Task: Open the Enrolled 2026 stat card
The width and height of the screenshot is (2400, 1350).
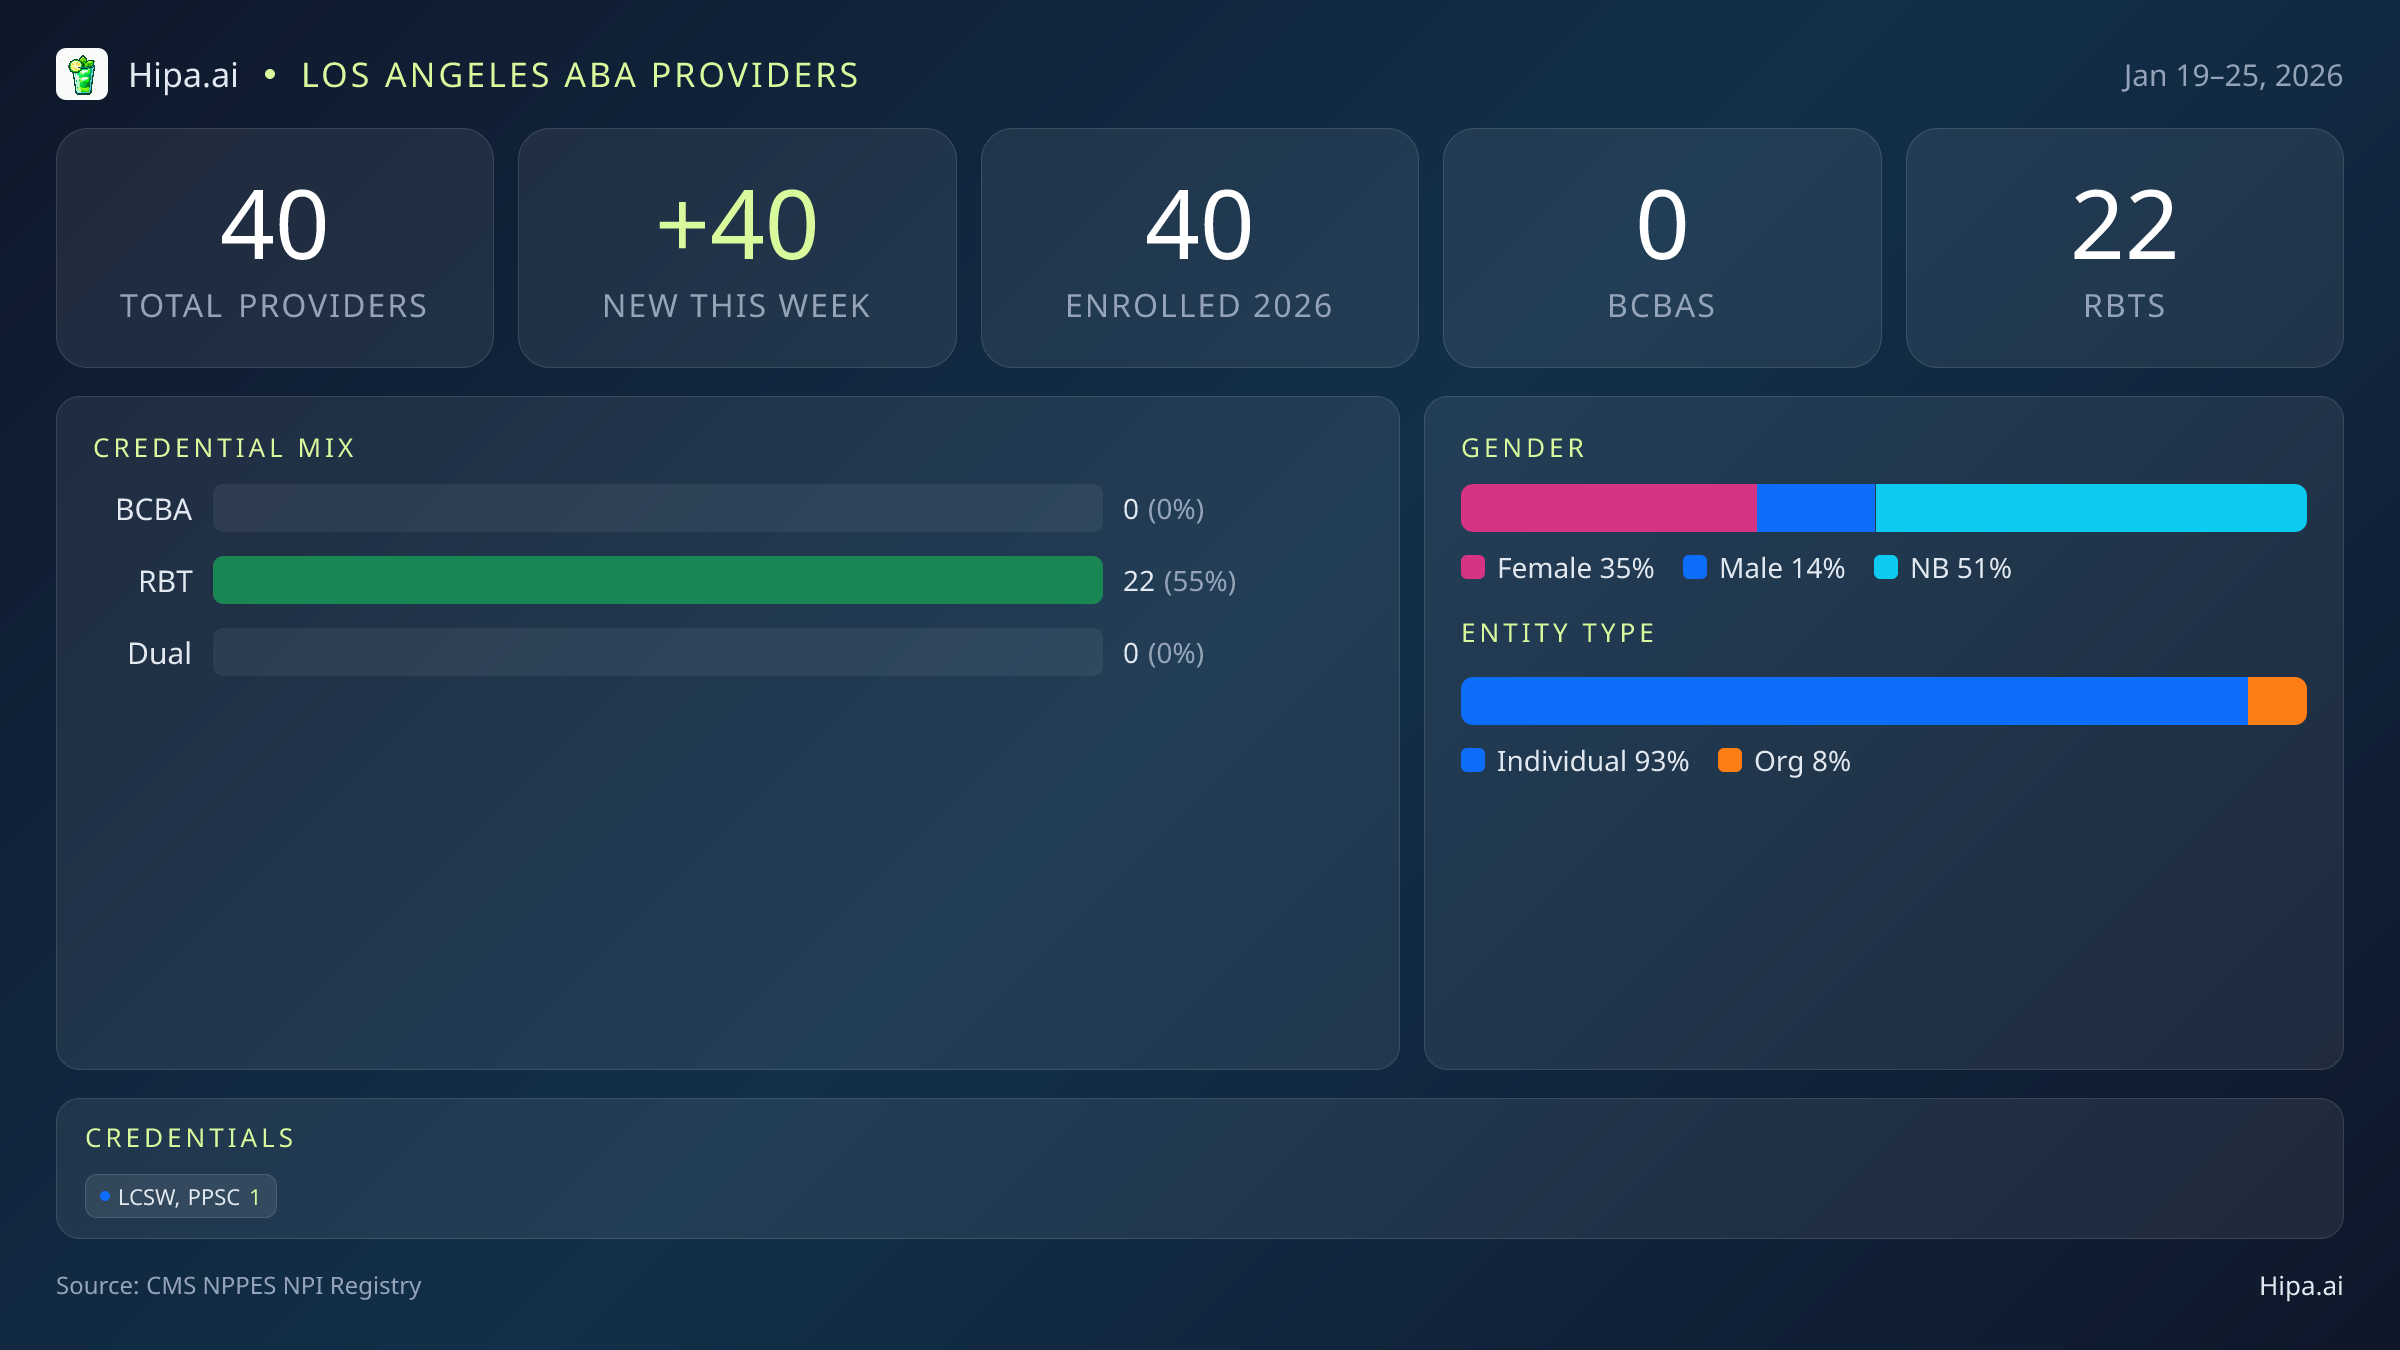Action: click(x=1199, y=247)
